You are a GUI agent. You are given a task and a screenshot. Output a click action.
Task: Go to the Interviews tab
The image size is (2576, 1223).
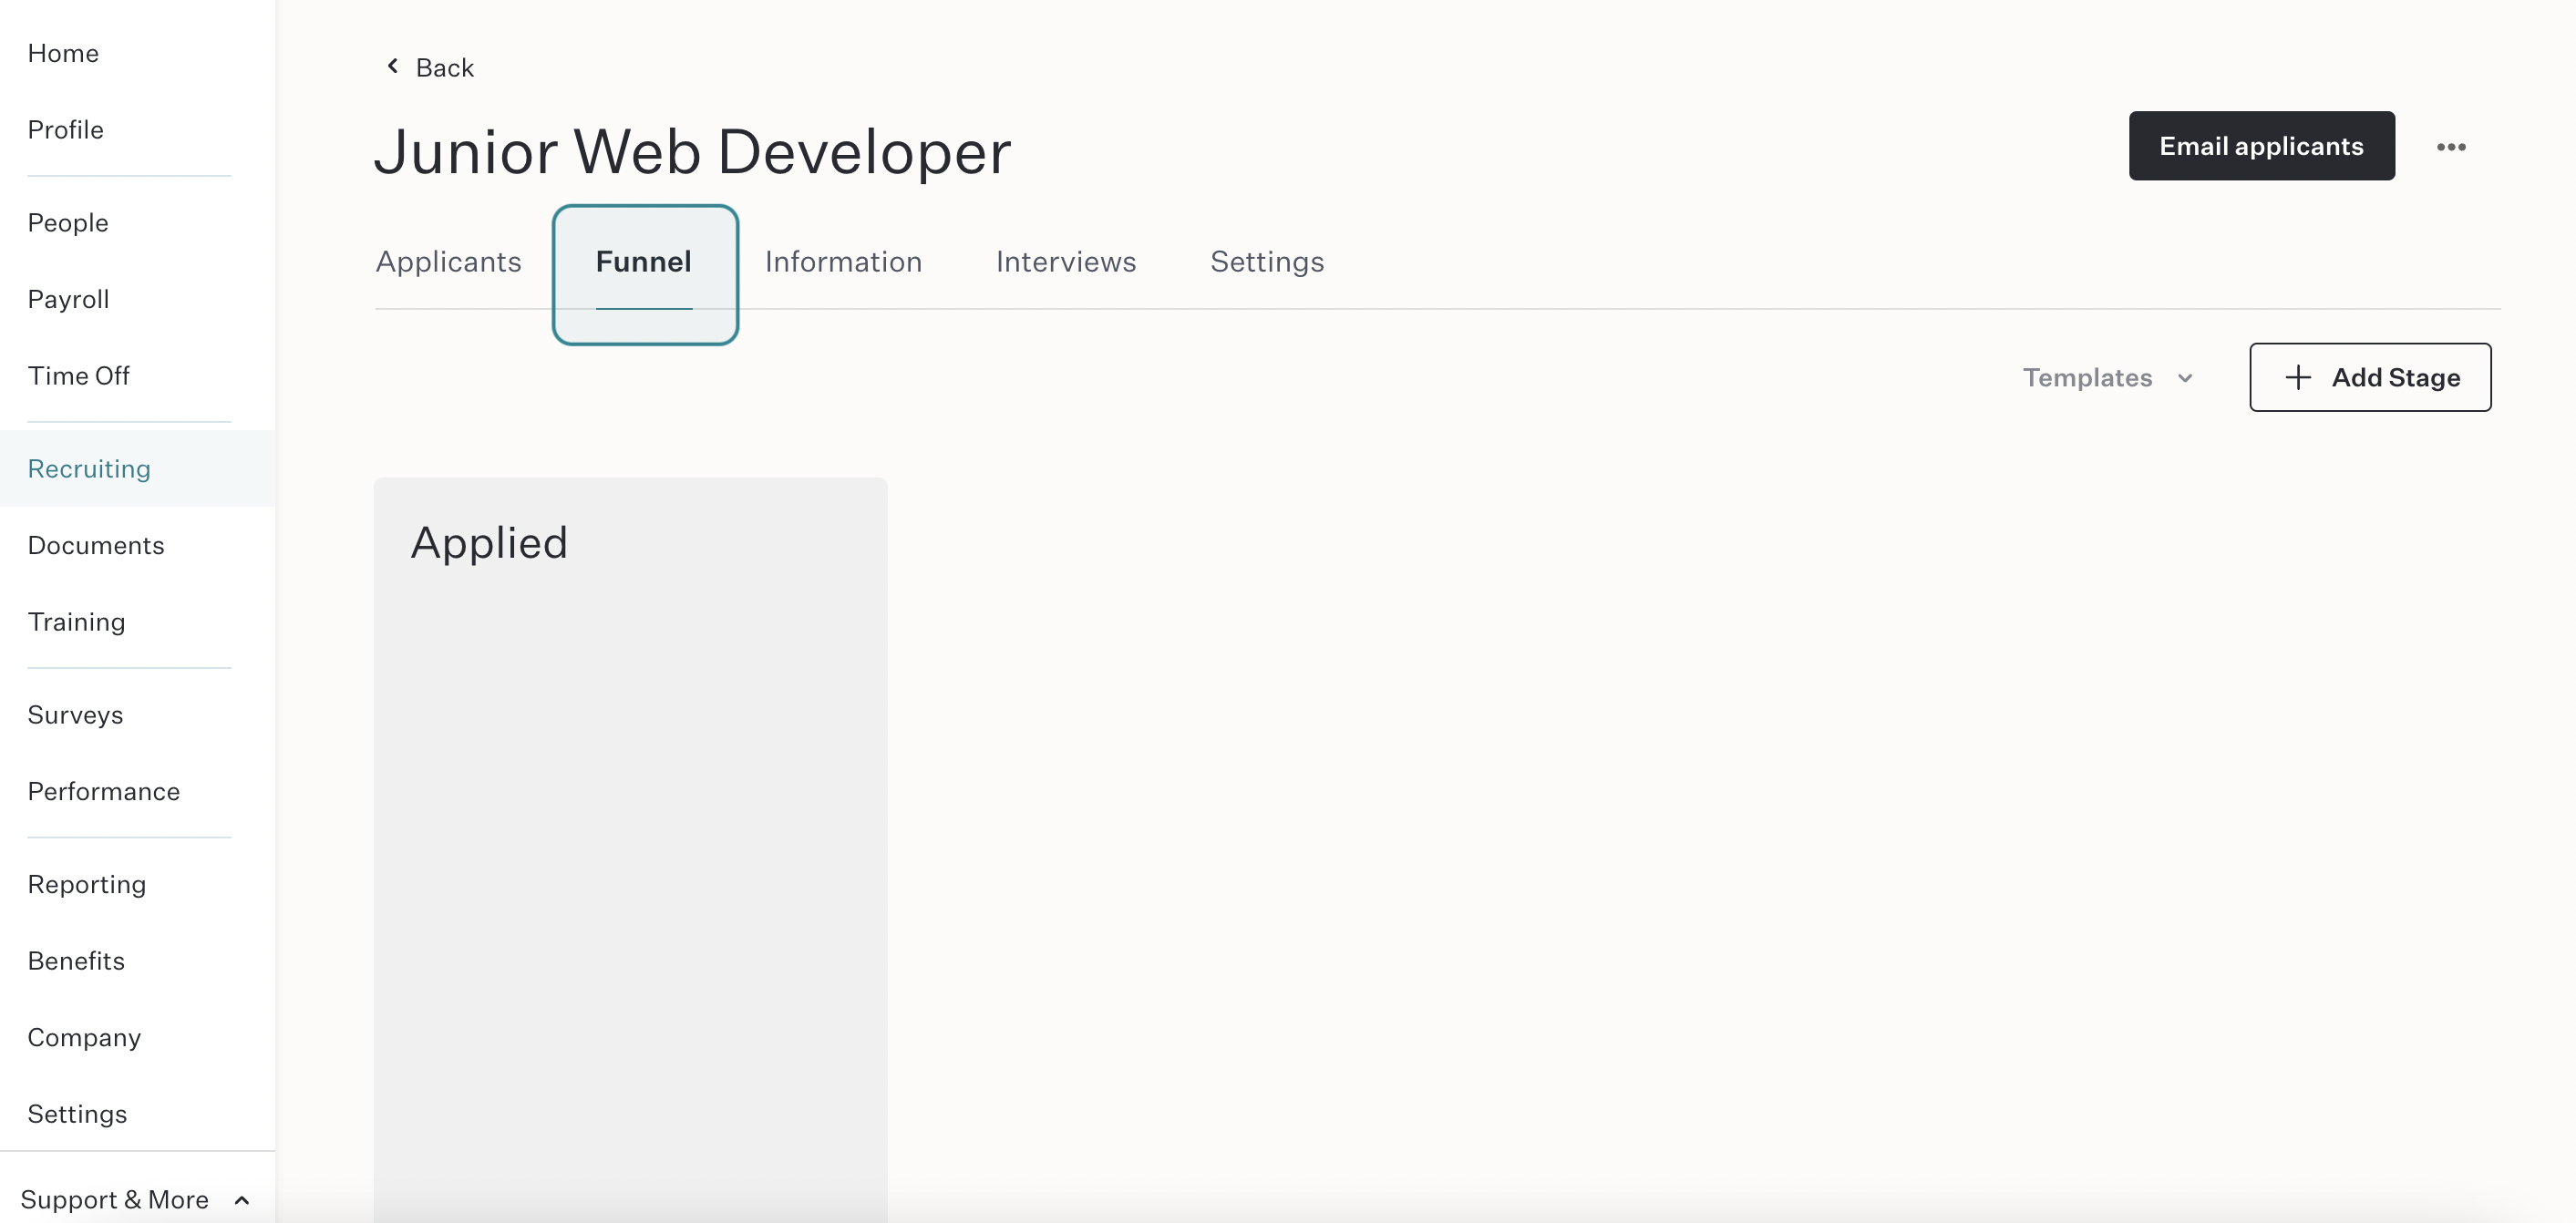coord(1066,262)
